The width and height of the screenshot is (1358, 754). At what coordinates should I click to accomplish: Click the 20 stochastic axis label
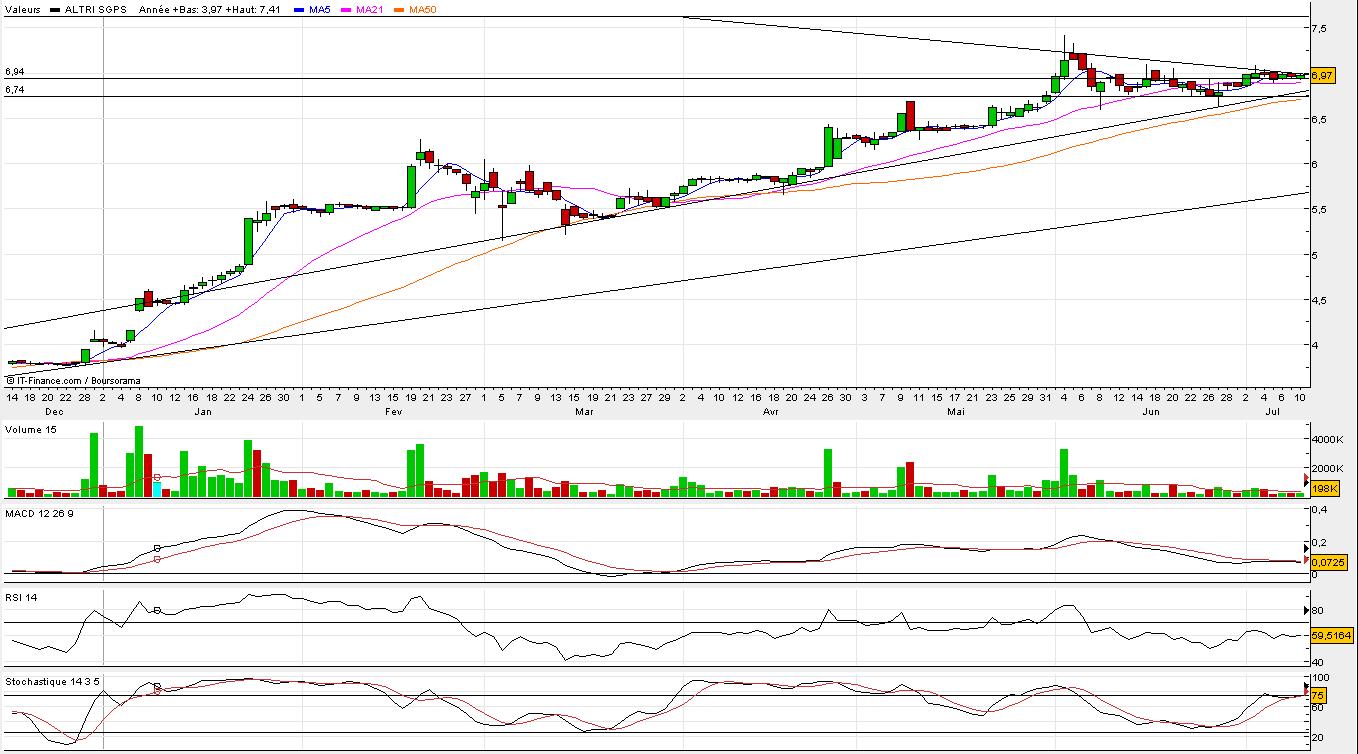[1318, 737]
